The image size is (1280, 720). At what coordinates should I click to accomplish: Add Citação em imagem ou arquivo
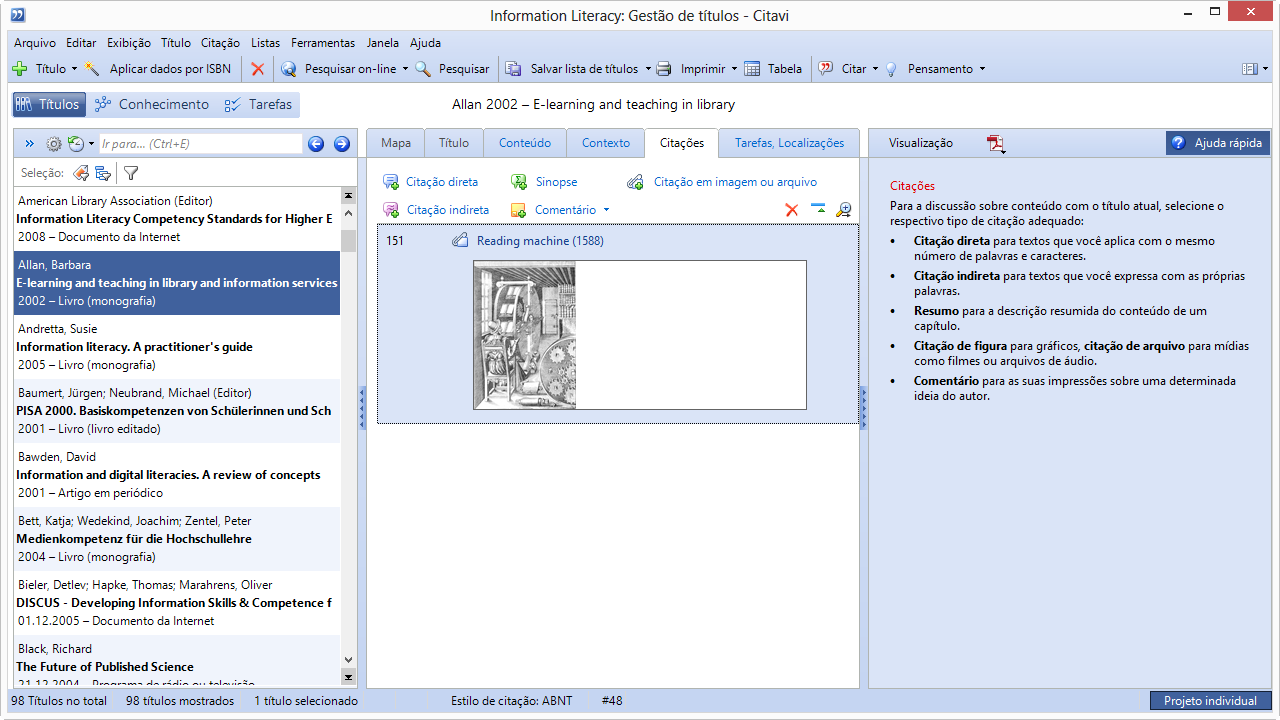pos(722,182)
